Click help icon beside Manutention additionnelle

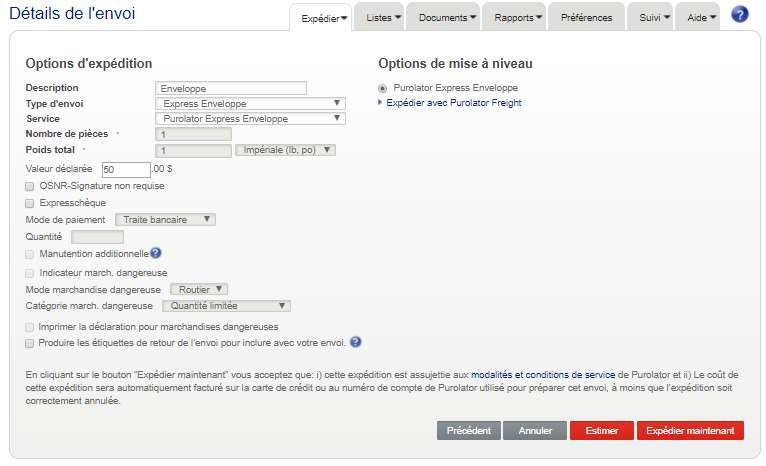tap(156, 254)
